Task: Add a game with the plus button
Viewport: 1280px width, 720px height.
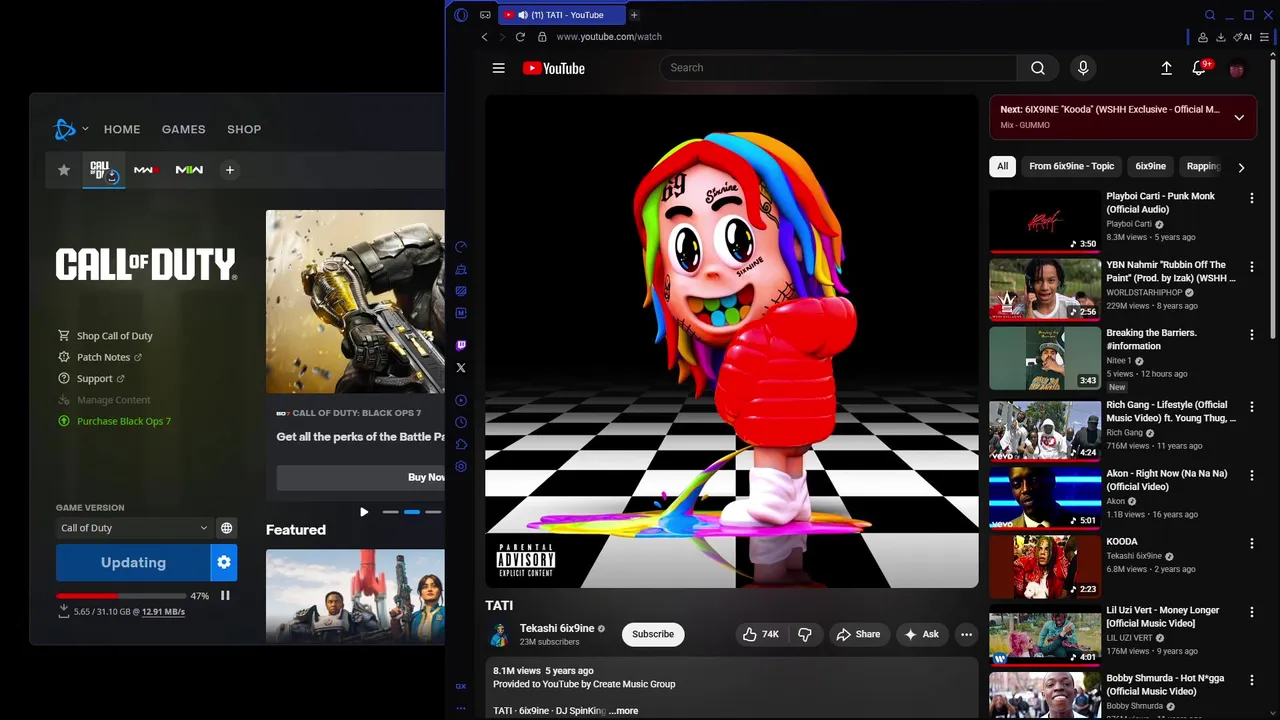Action: point(229,170)
